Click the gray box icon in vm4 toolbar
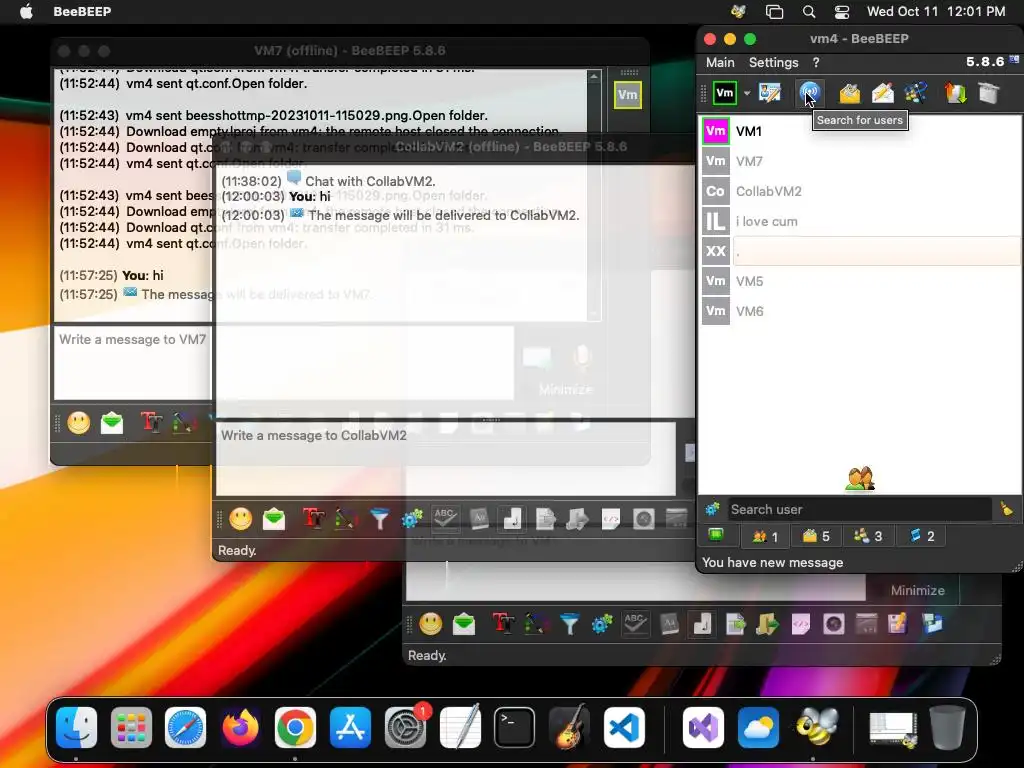 tap(989, 93)
